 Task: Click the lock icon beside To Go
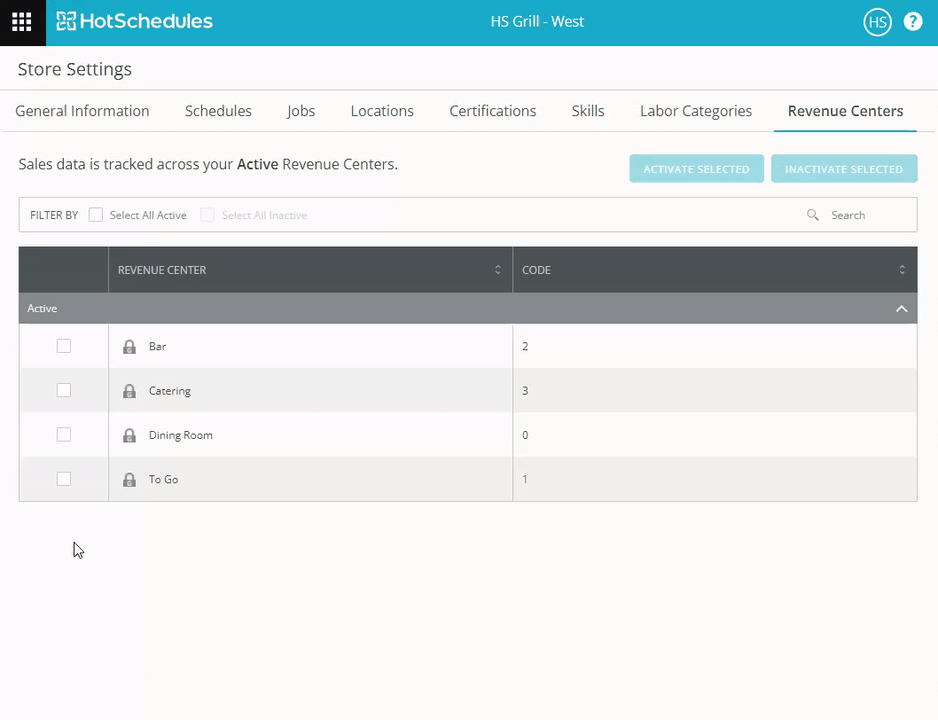tap(129, 480)
